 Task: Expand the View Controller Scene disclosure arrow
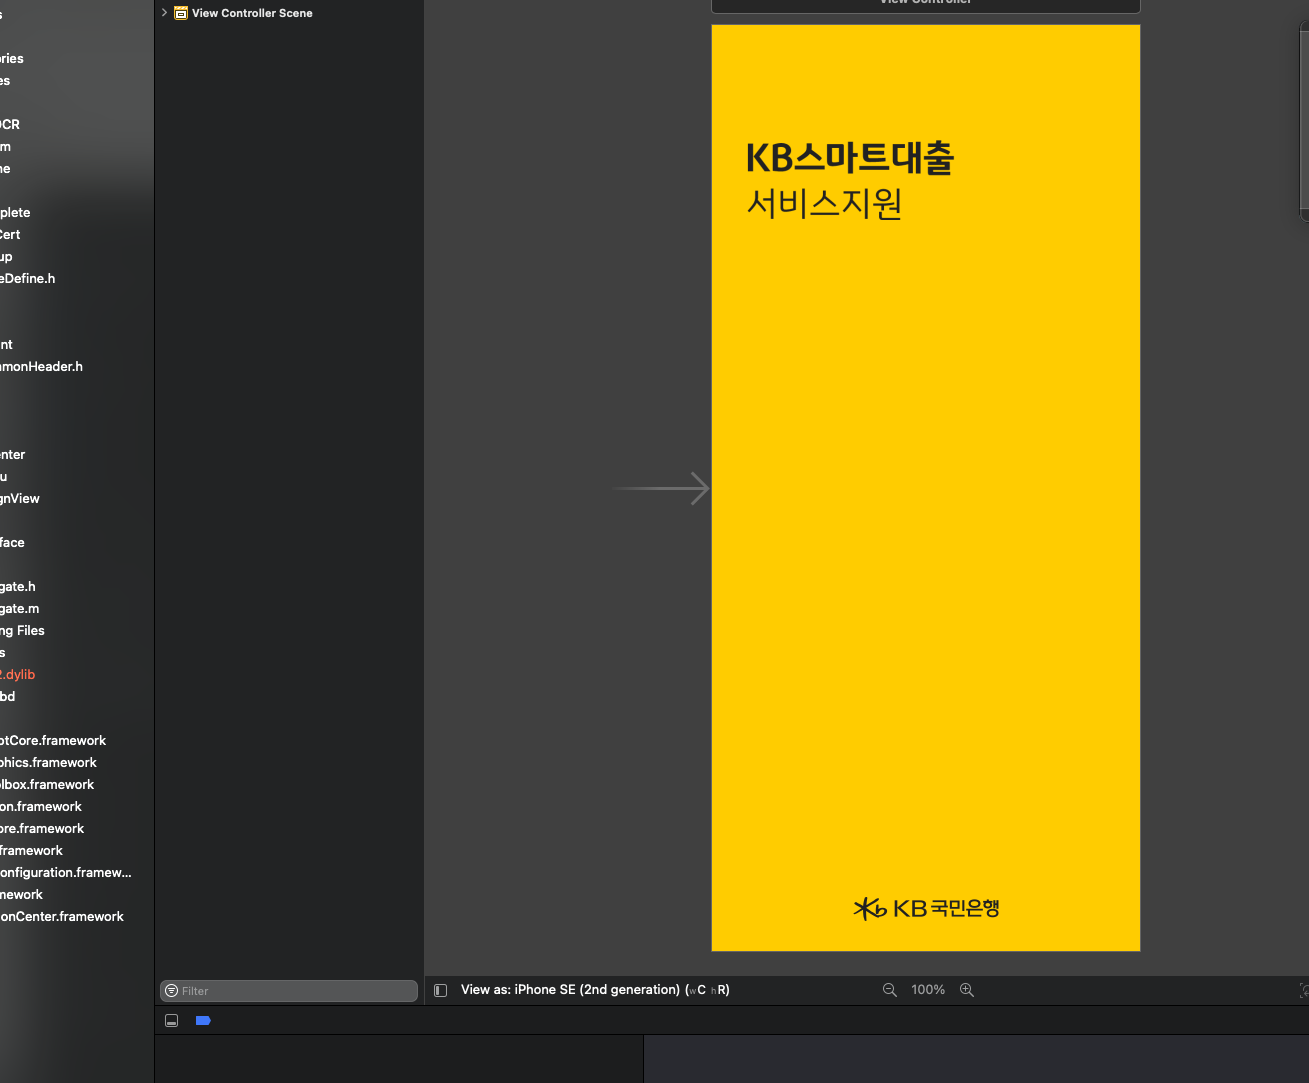(x=164, y=13)
